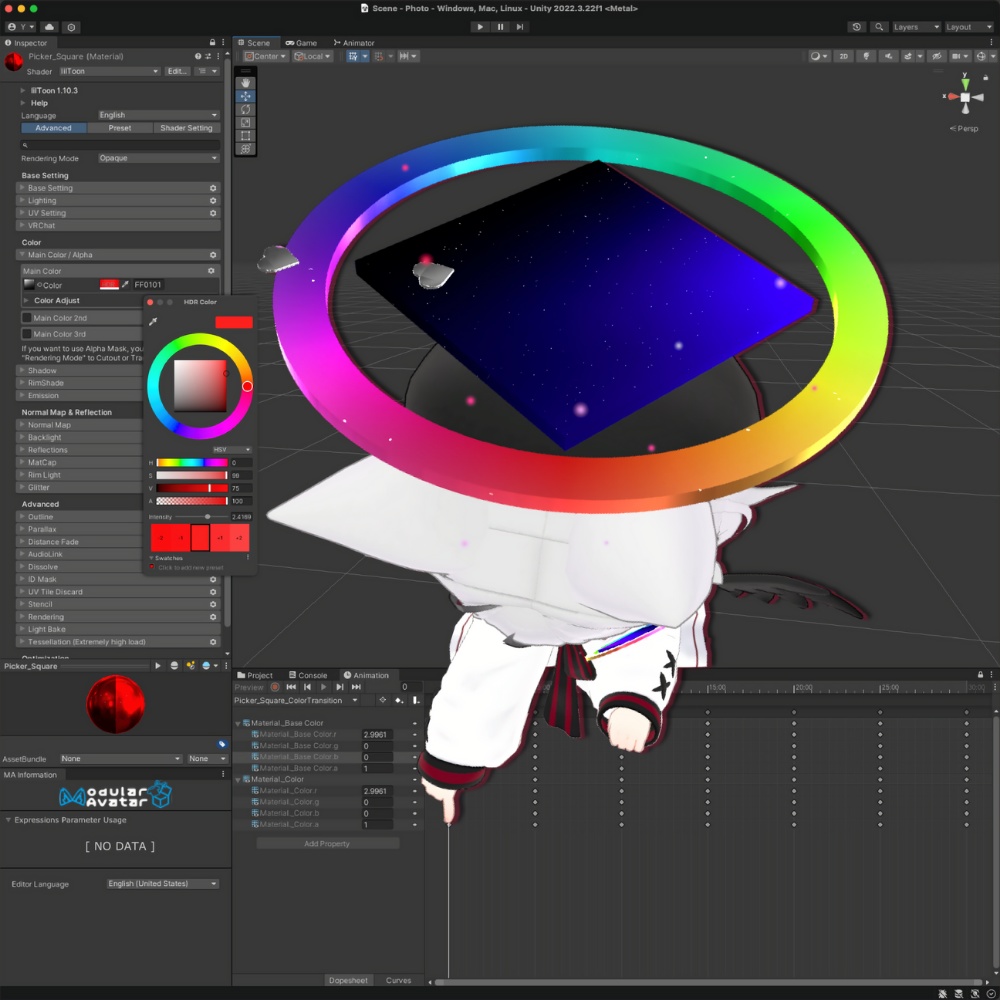Click the filter by selection diamond icon

(x=382, y=700)
